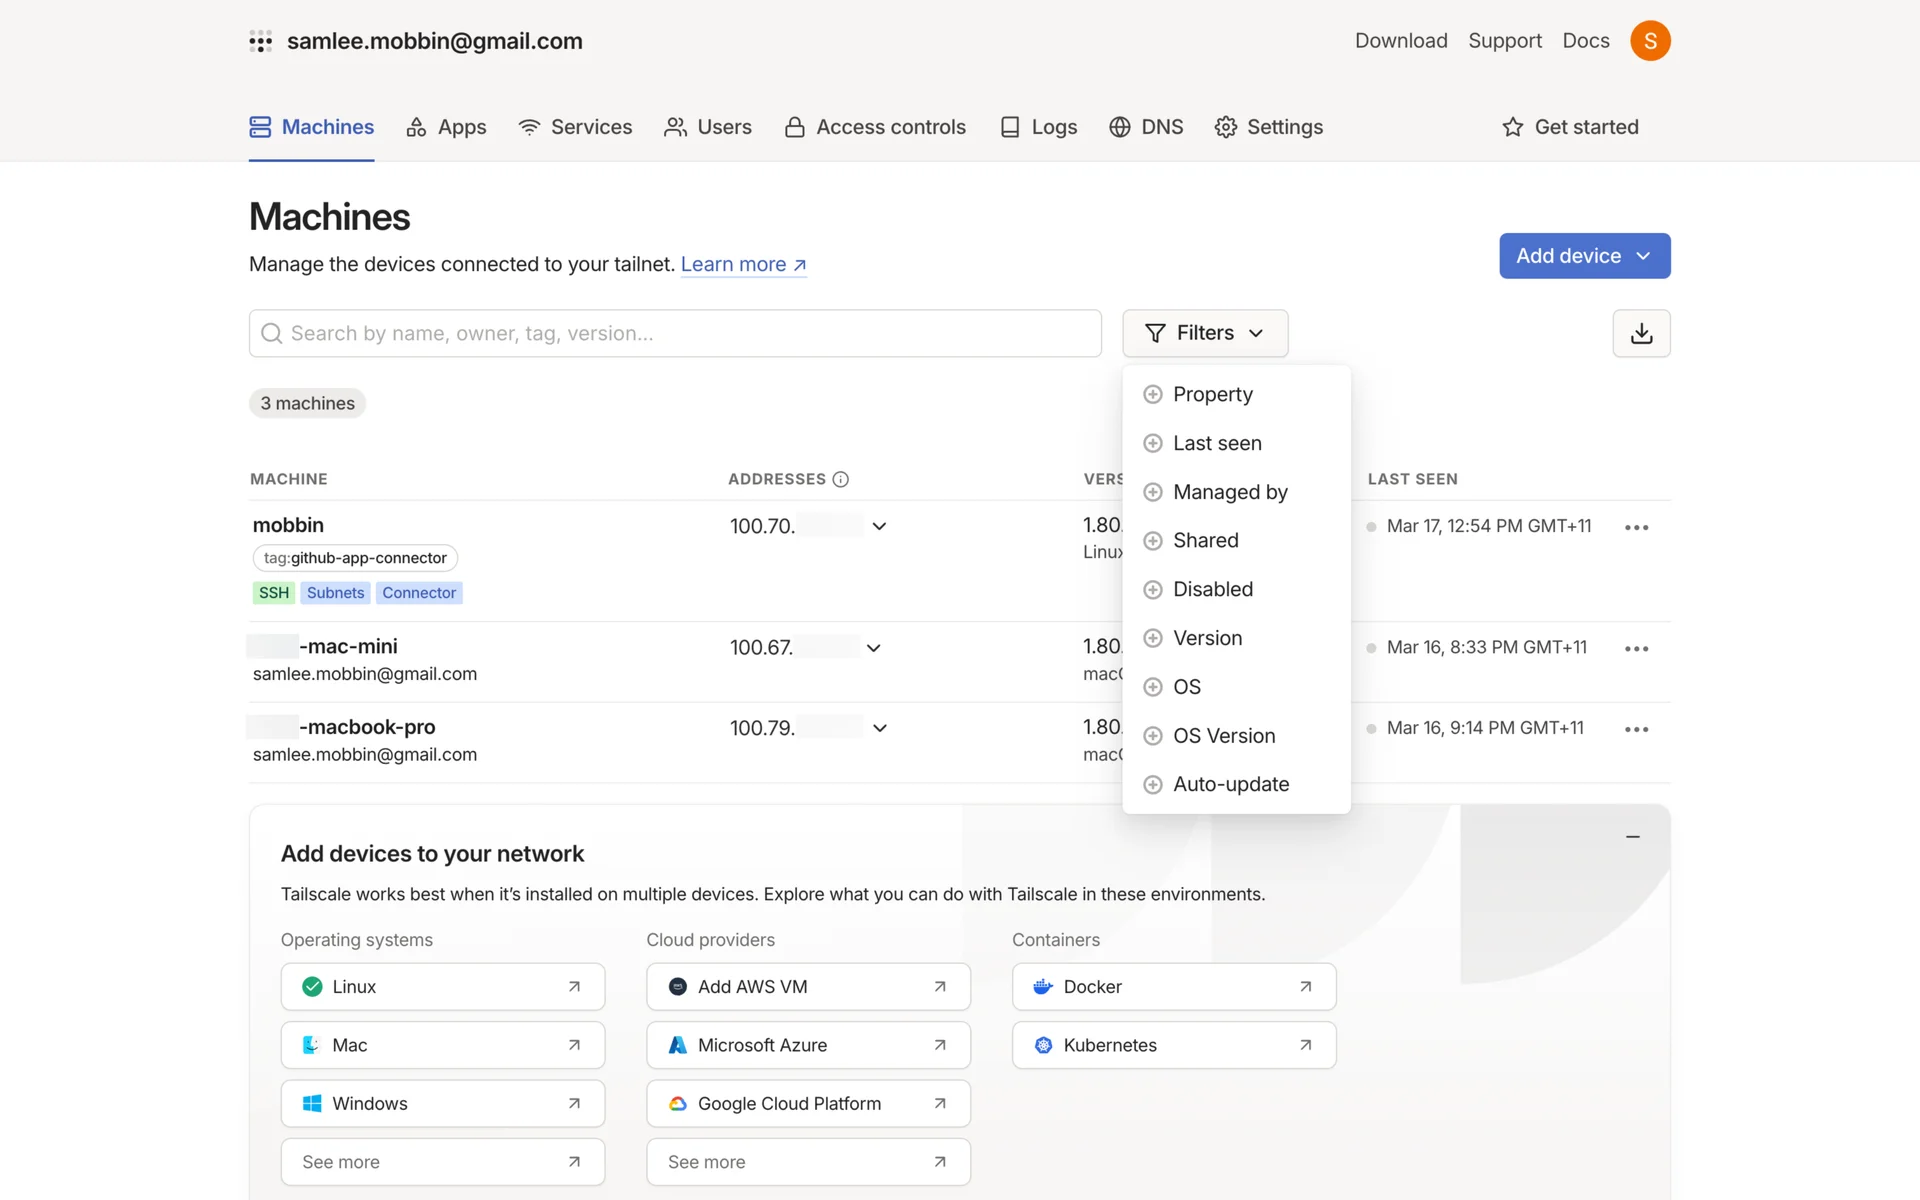1920x1200 pixels.
Task: Follow the Learn more link
Action: [743, 264]
